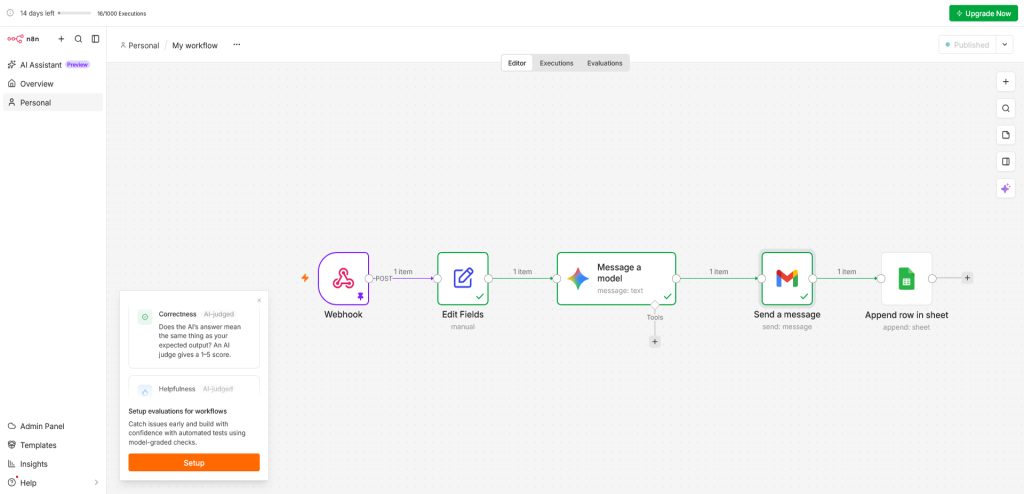Add sticky note from right toolbar
Image resolution: width=1024 pixels, height=494 pixels.
click(x=1006, y=135)
